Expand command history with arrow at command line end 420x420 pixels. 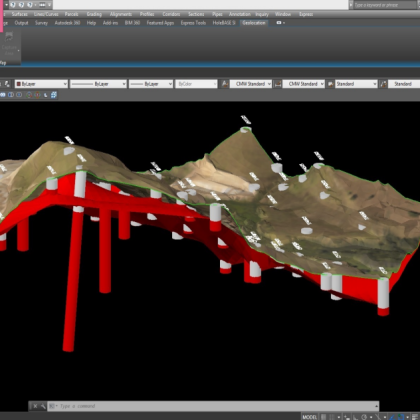click(x=377, y=406)
